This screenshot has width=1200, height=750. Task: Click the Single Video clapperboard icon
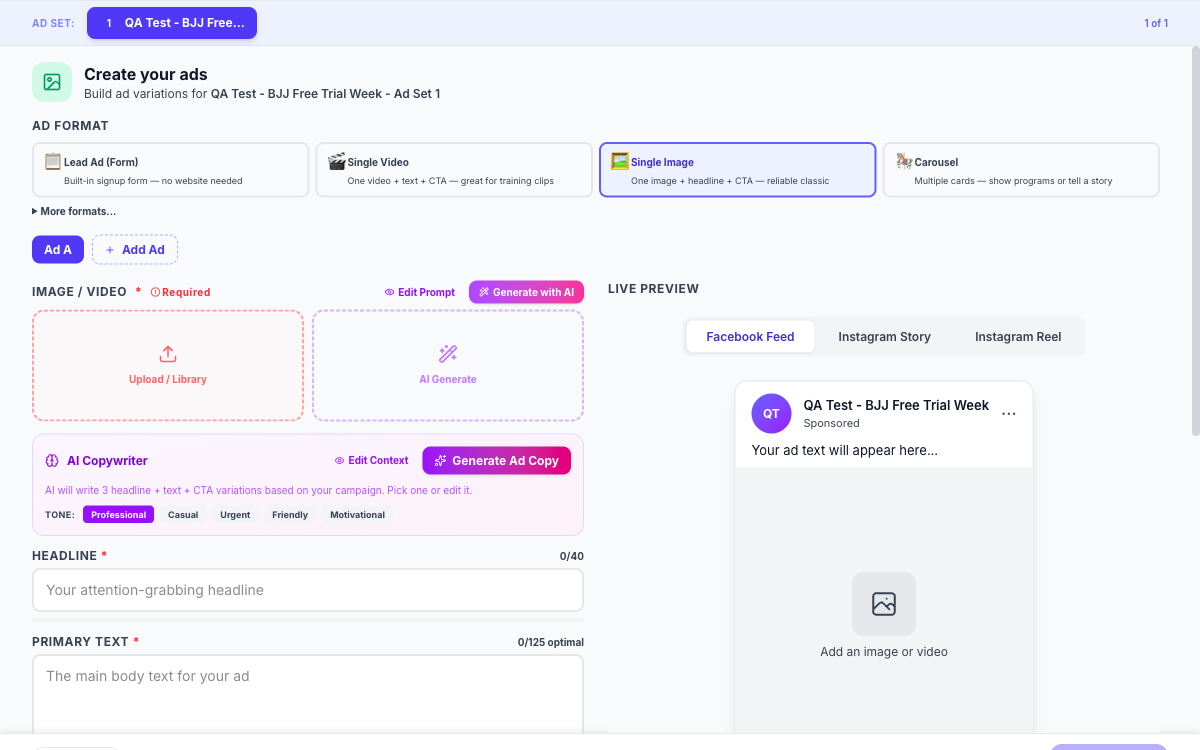tap(337, 161)
